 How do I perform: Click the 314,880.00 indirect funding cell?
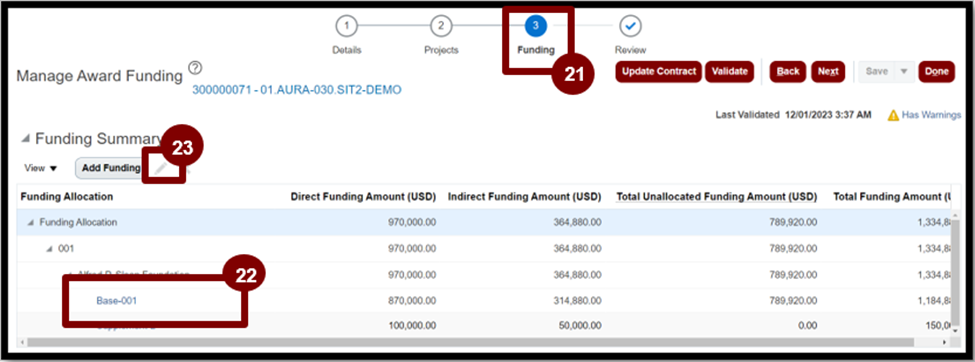(577, 300)
